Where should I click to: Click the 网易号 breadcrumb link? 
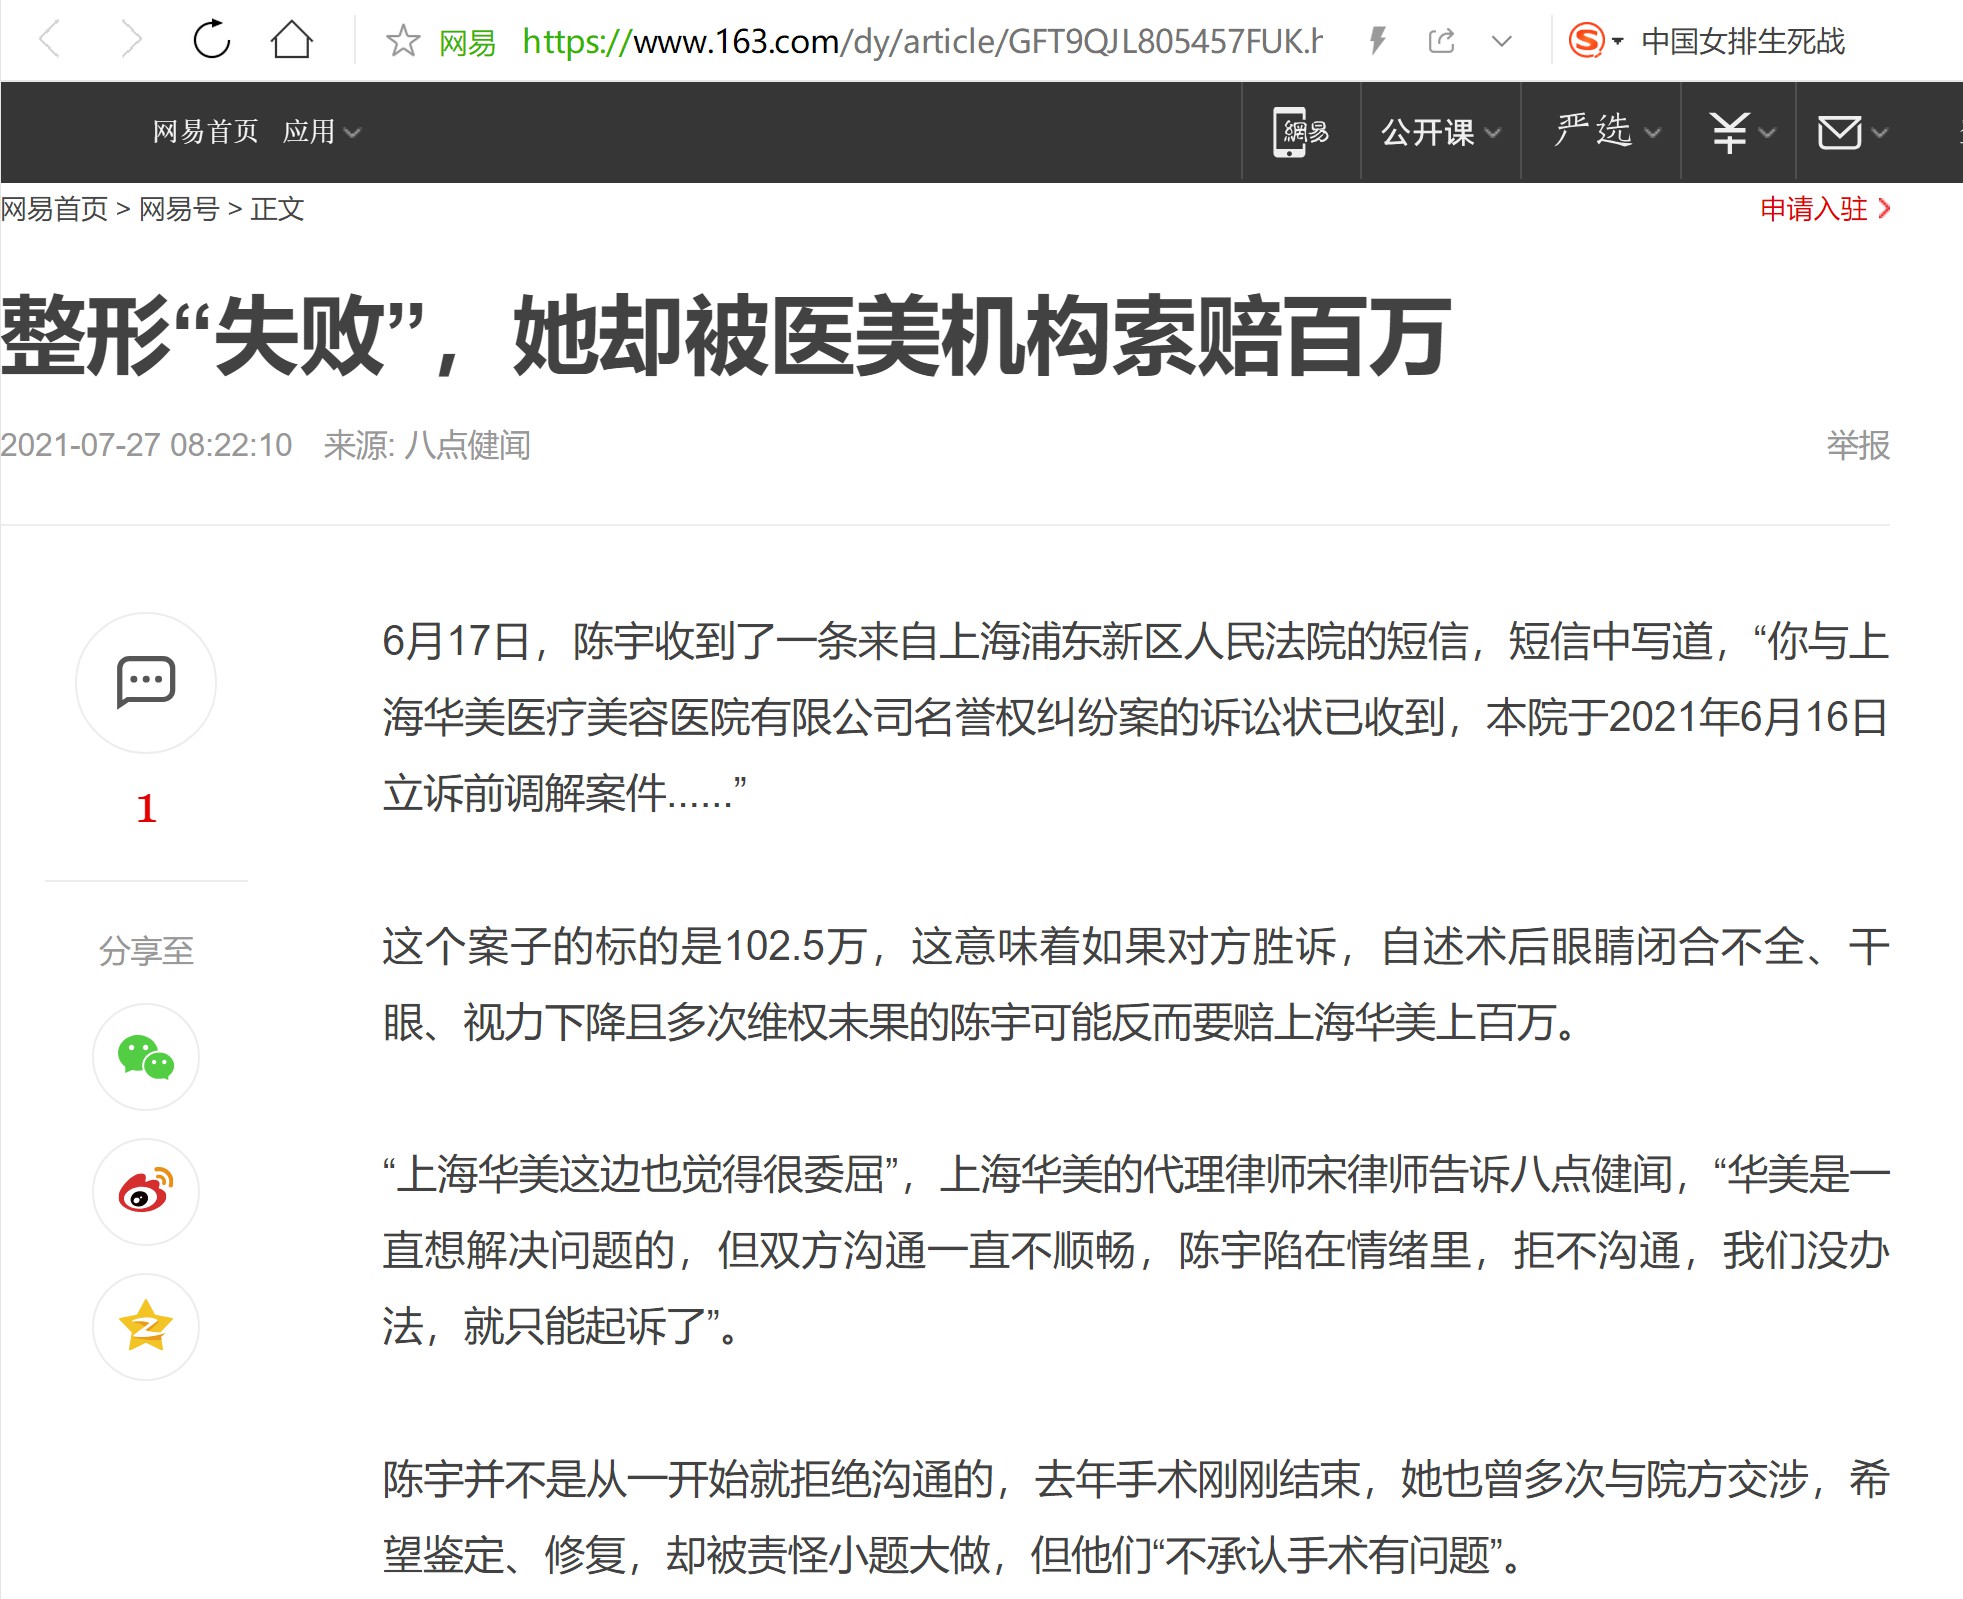(x=179, y=209)
